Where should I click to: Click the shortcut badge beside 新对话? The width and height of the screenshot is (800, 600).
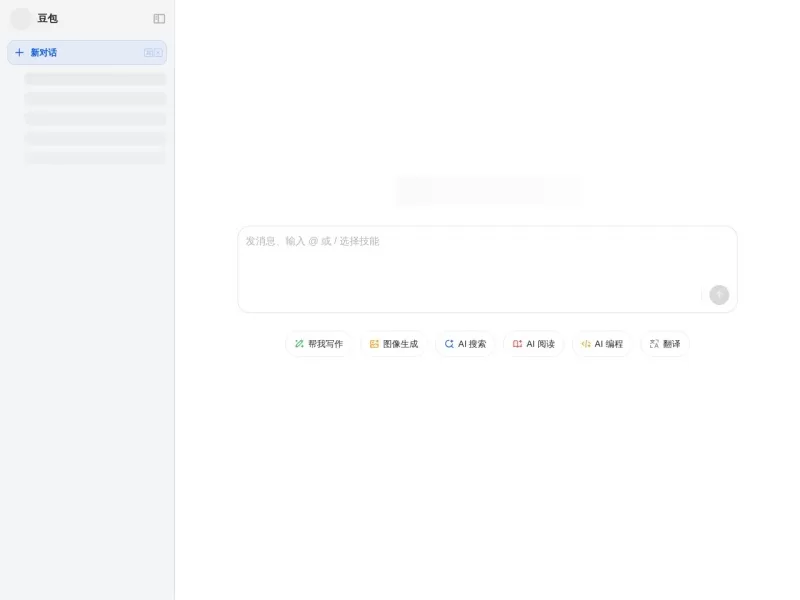tap(152, 52)
